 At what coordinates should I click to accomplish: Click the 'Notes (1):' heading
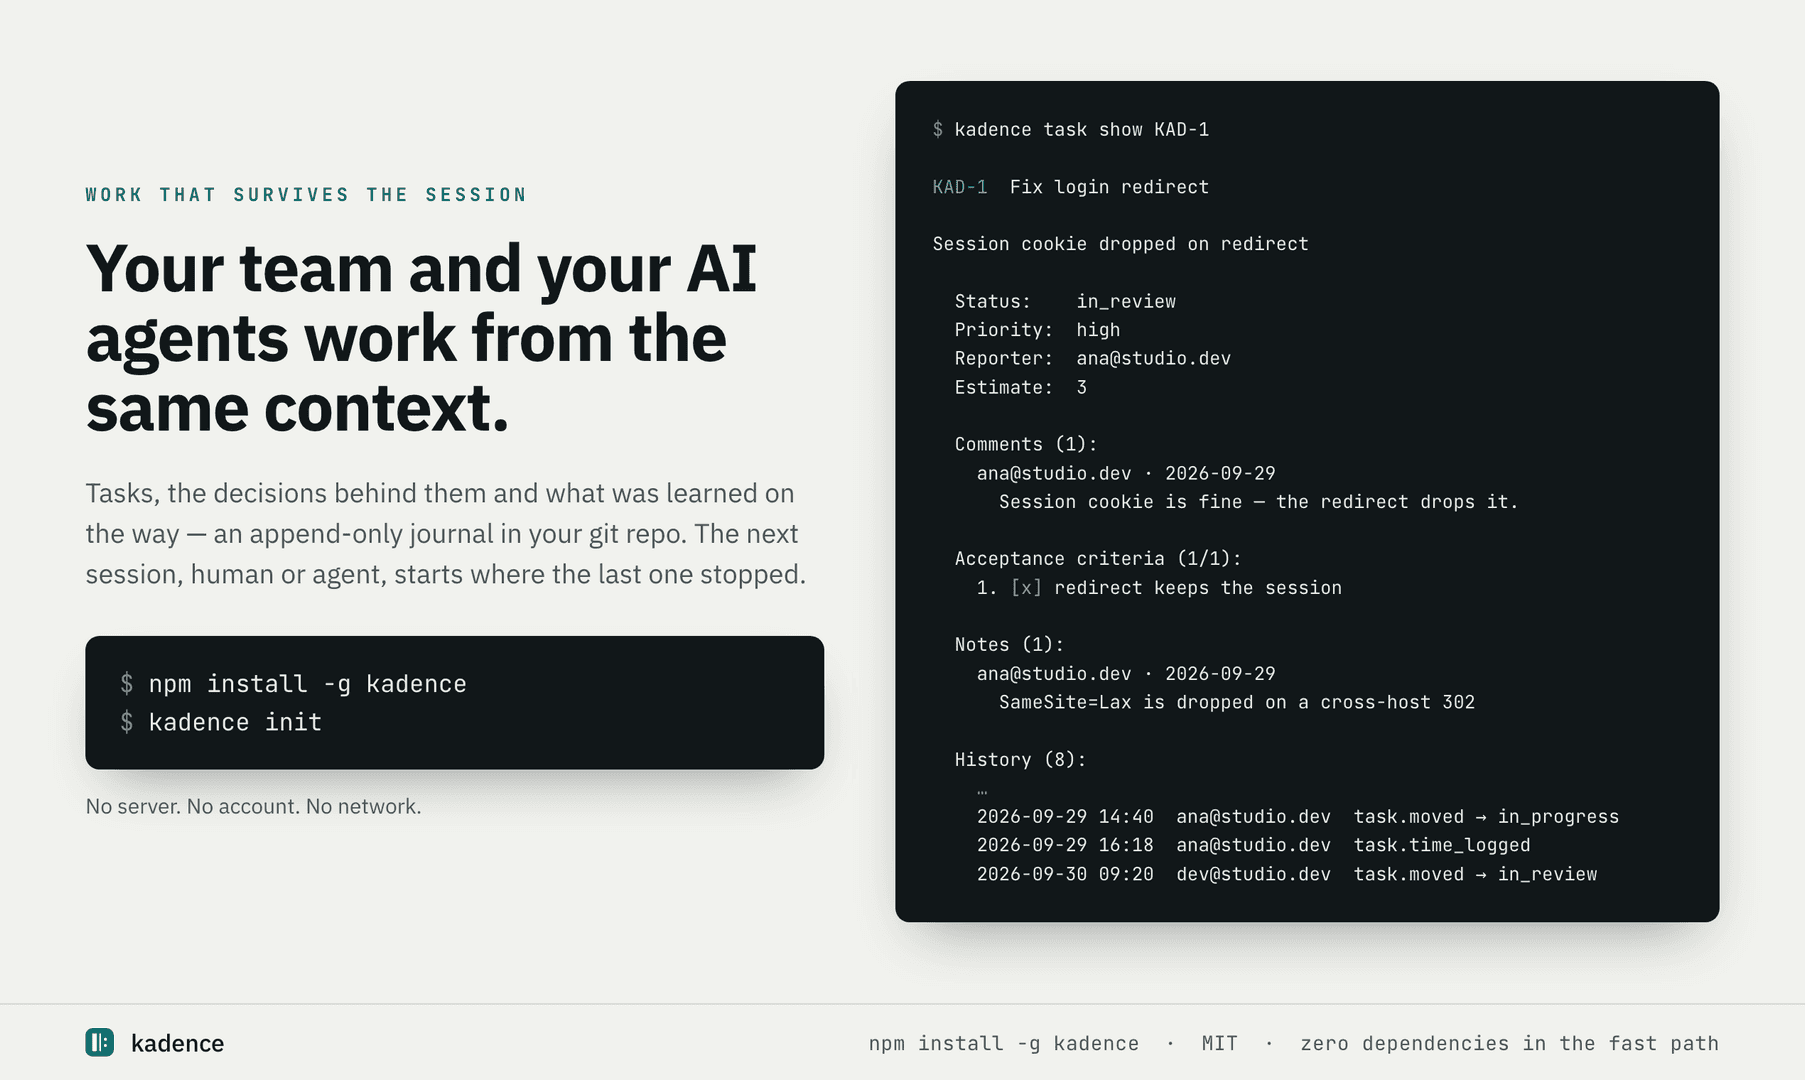tap(1009, 645)
